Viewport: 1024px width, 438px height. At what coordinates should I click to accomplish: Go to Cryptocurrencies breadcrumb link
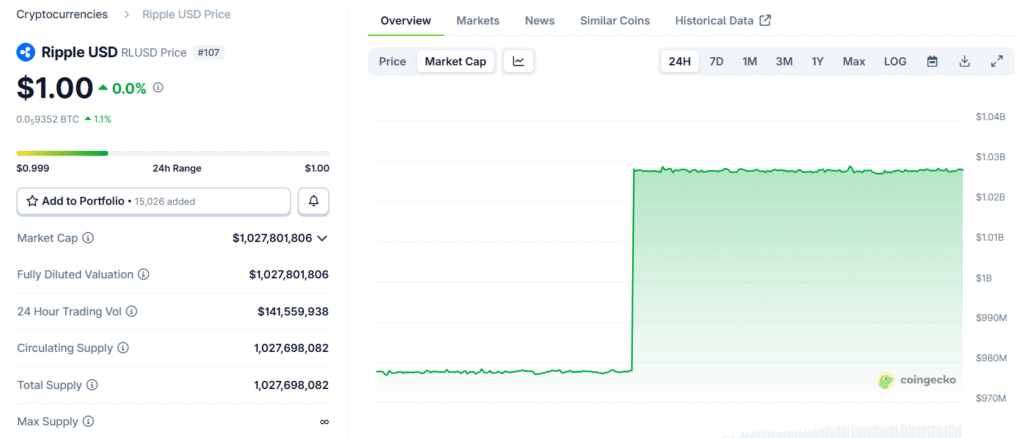pos(62,14)
